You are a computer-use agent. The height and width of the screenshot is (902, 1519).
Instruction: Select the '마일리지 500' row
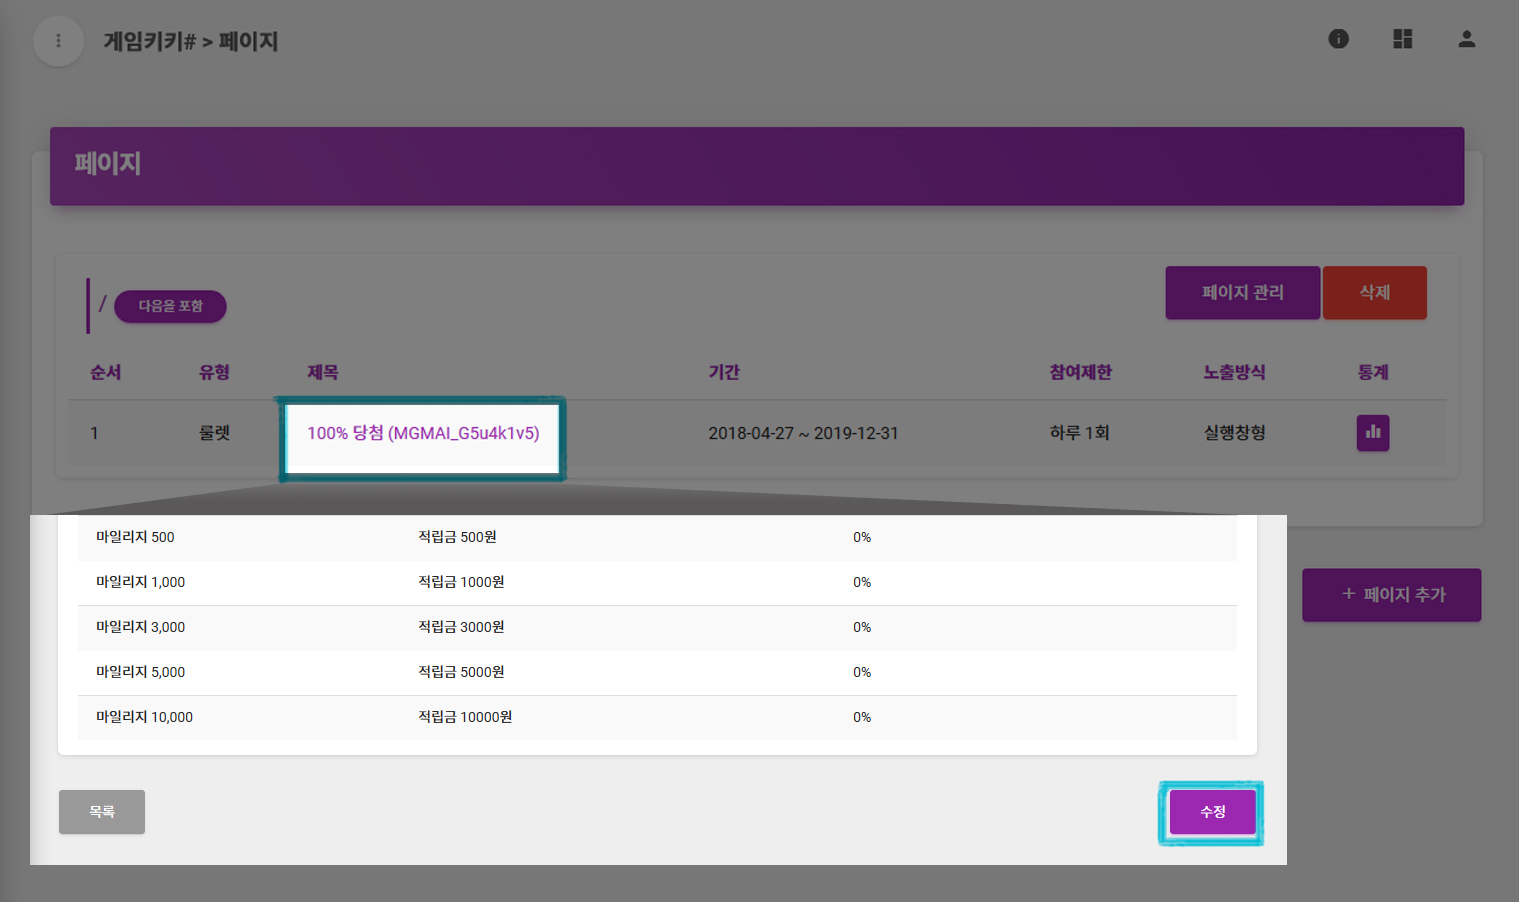coord(135,538)
